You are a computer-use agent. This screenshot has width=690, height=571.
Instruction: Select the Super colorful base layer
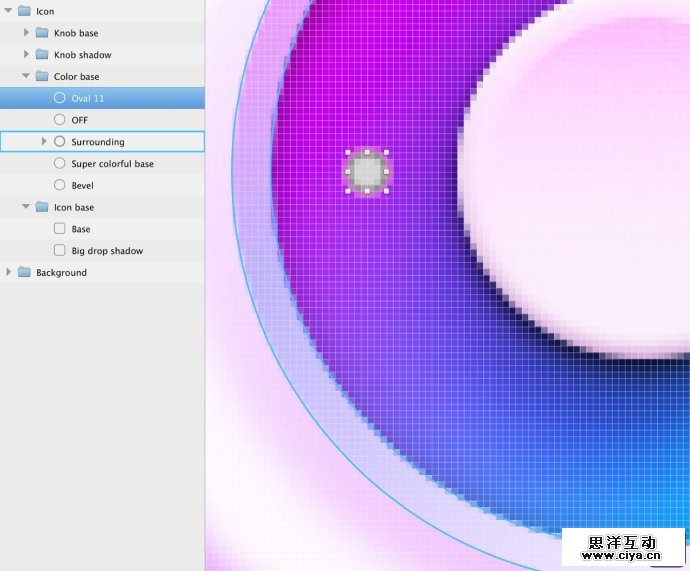tap(112, 164)
